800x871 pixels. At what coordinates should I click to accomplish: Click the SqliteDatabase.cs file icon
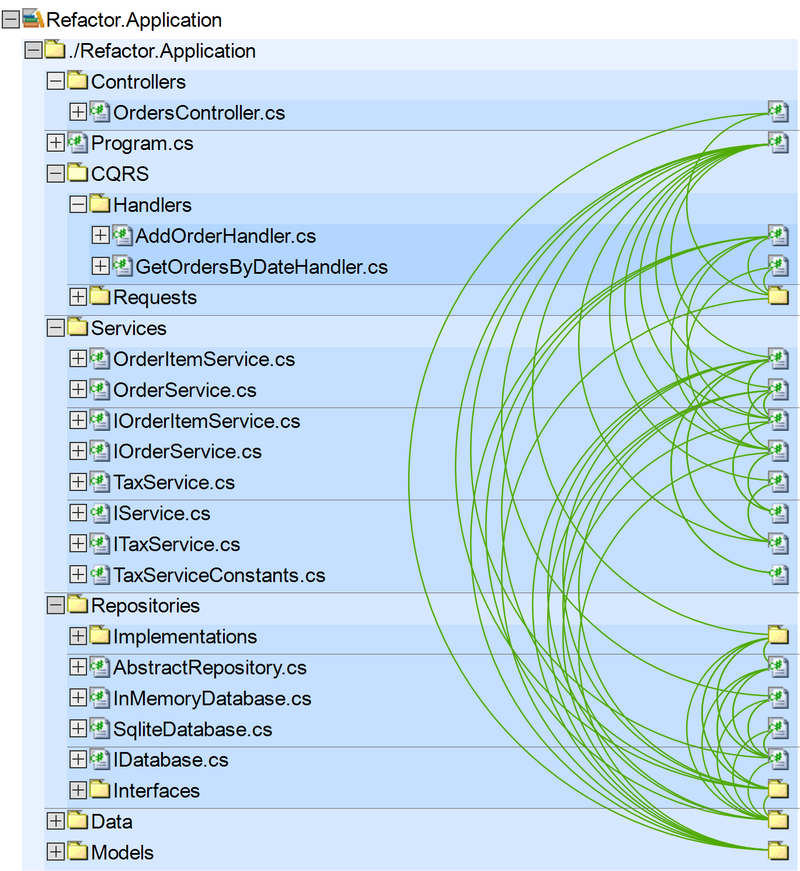(99, 728)
